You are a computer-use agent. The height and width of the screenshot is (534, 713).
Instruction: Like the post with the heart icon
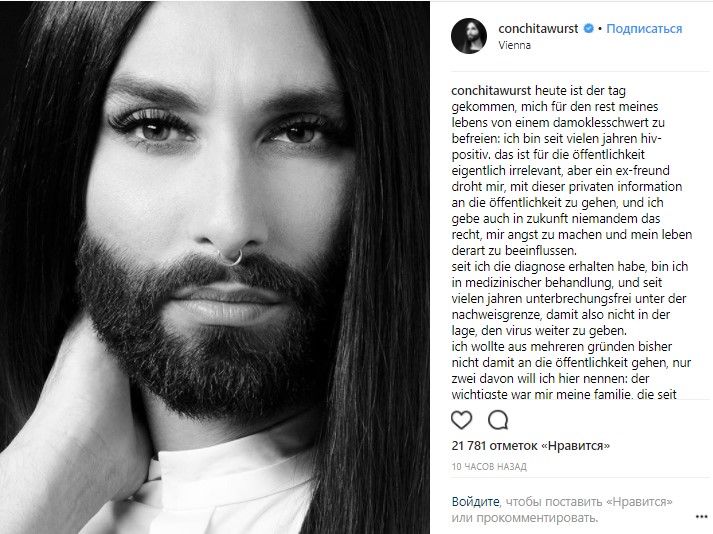point(461,420)
